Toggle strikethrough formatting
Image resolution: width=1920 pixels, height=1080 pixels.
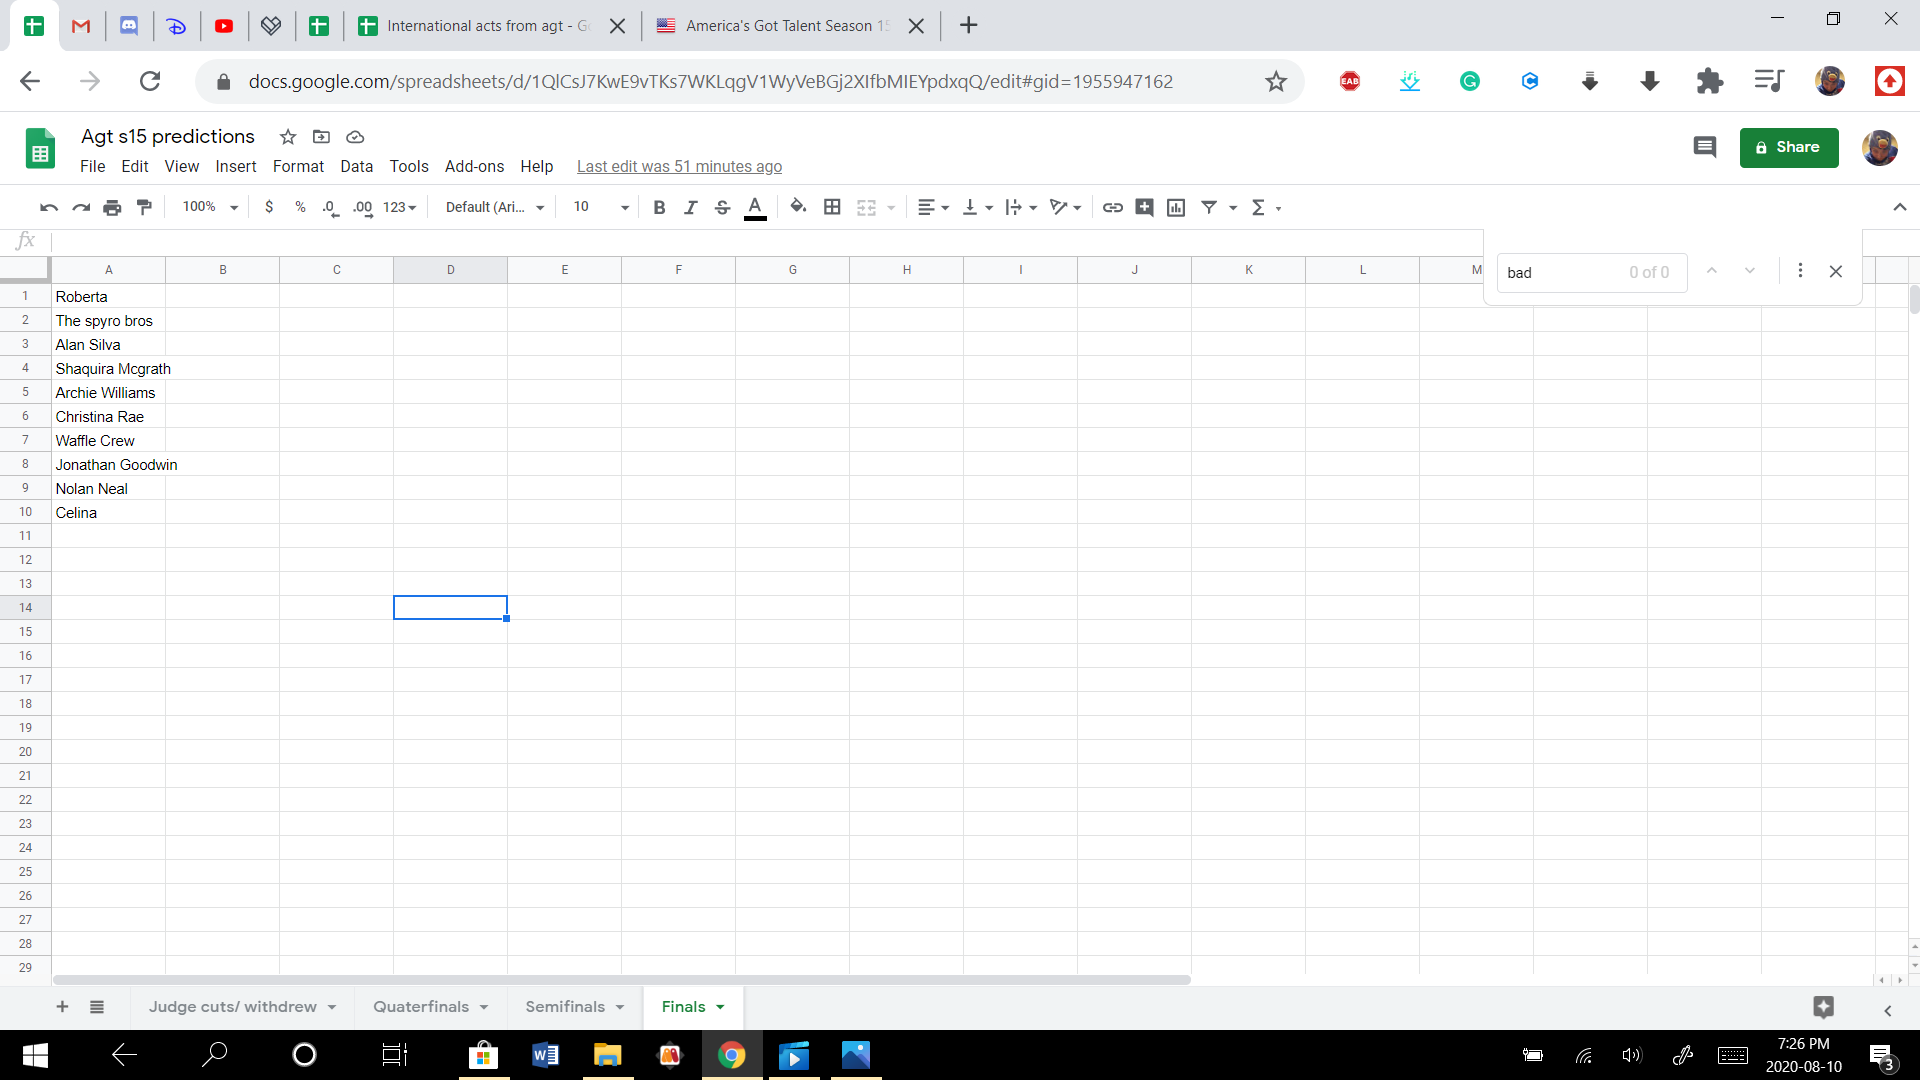(722, 207)
